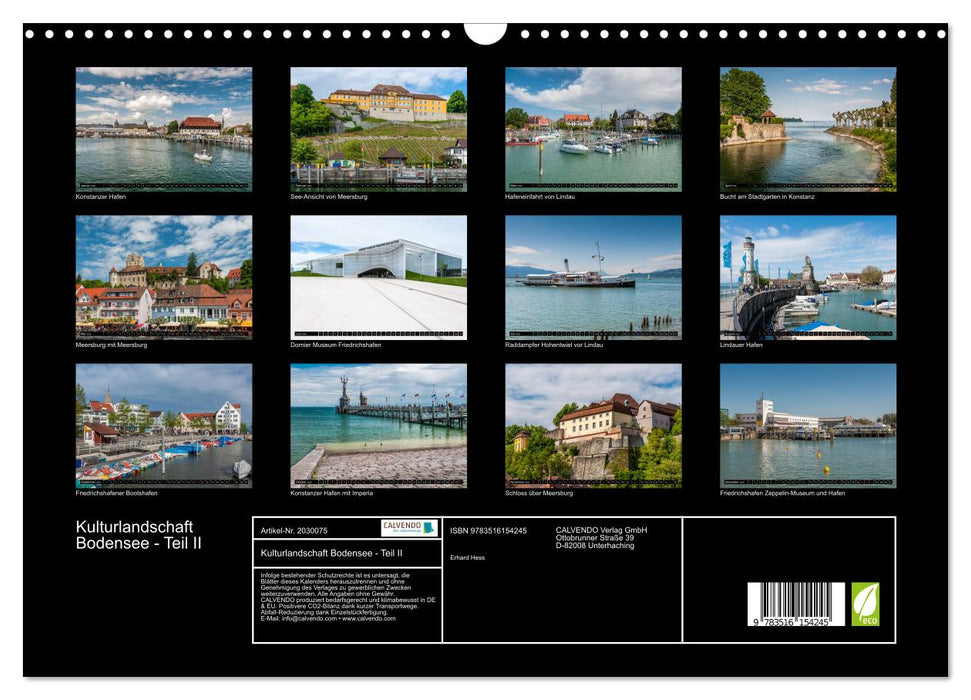Select the Konstanzer Hafen thumbnail
This screenshot has height=700, width=971.
pyautogui.click(x=165, y=126)
